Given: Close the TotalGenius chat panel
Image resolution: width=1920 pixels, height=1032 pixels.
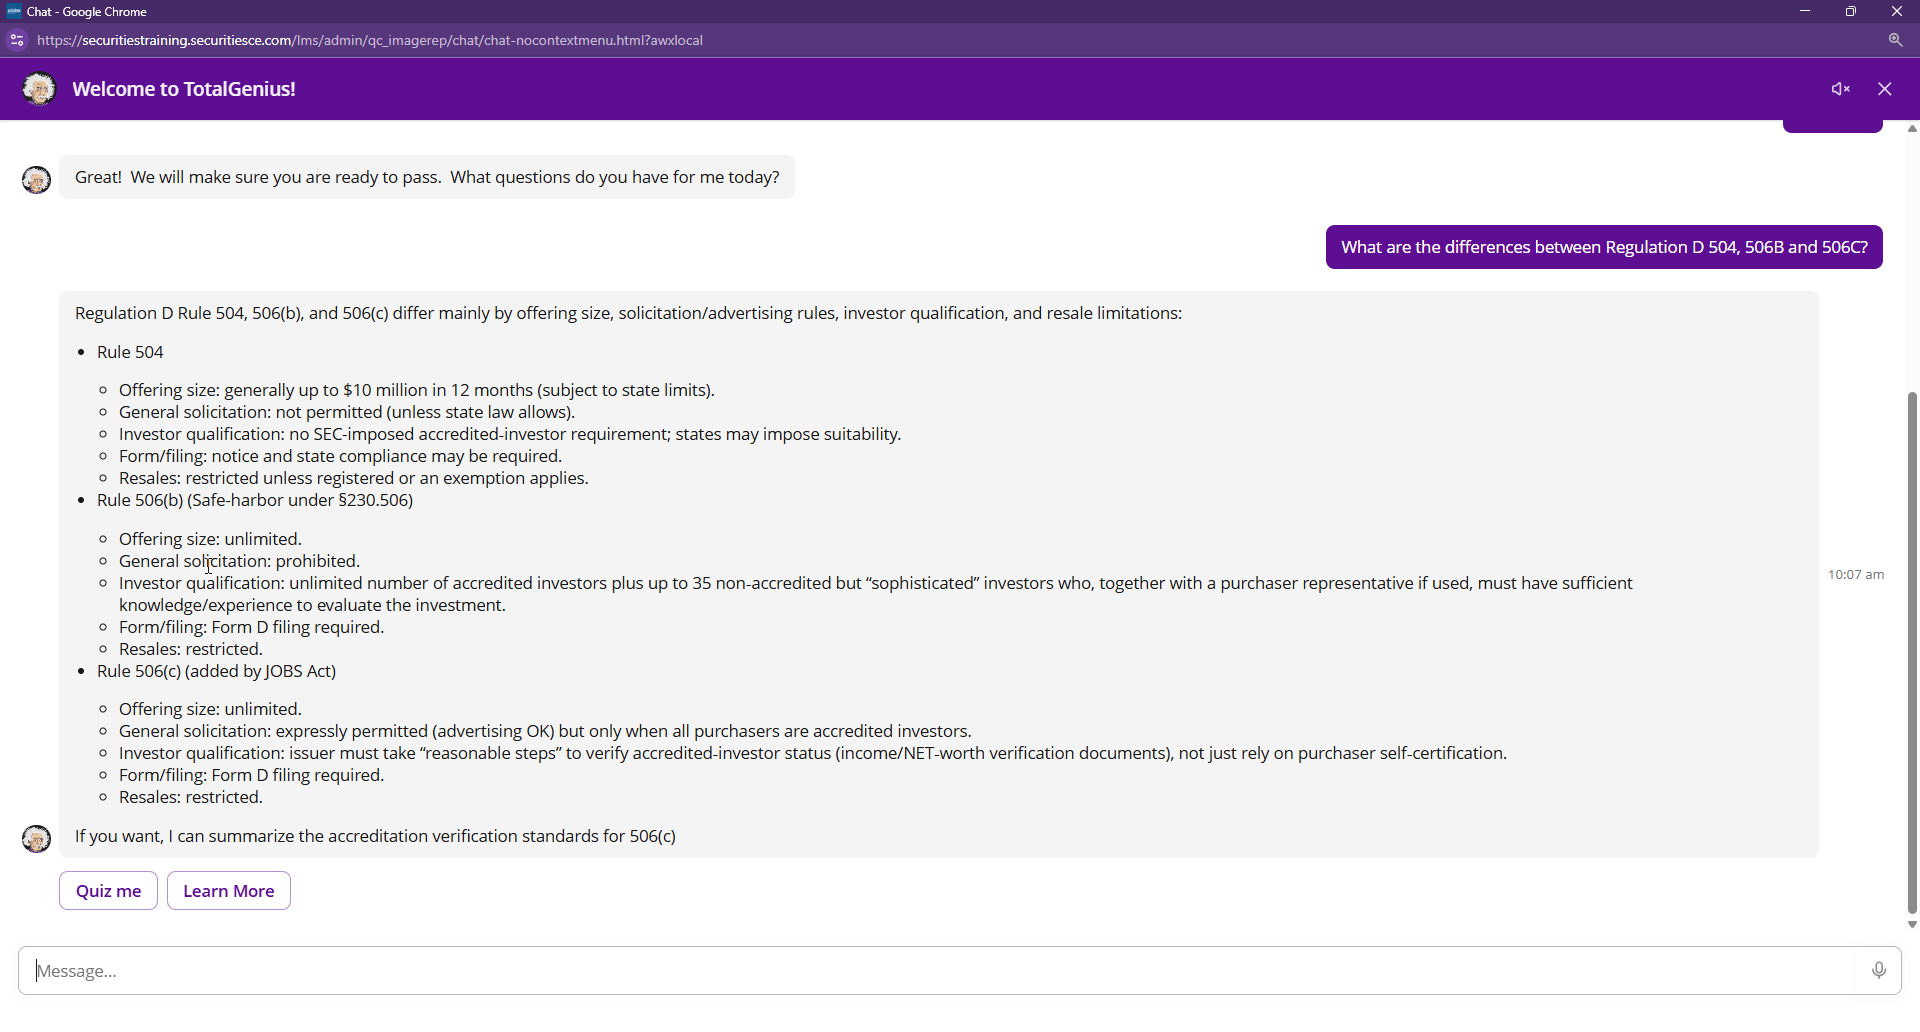Looking at the screenshot, I should click(1885, 89).
